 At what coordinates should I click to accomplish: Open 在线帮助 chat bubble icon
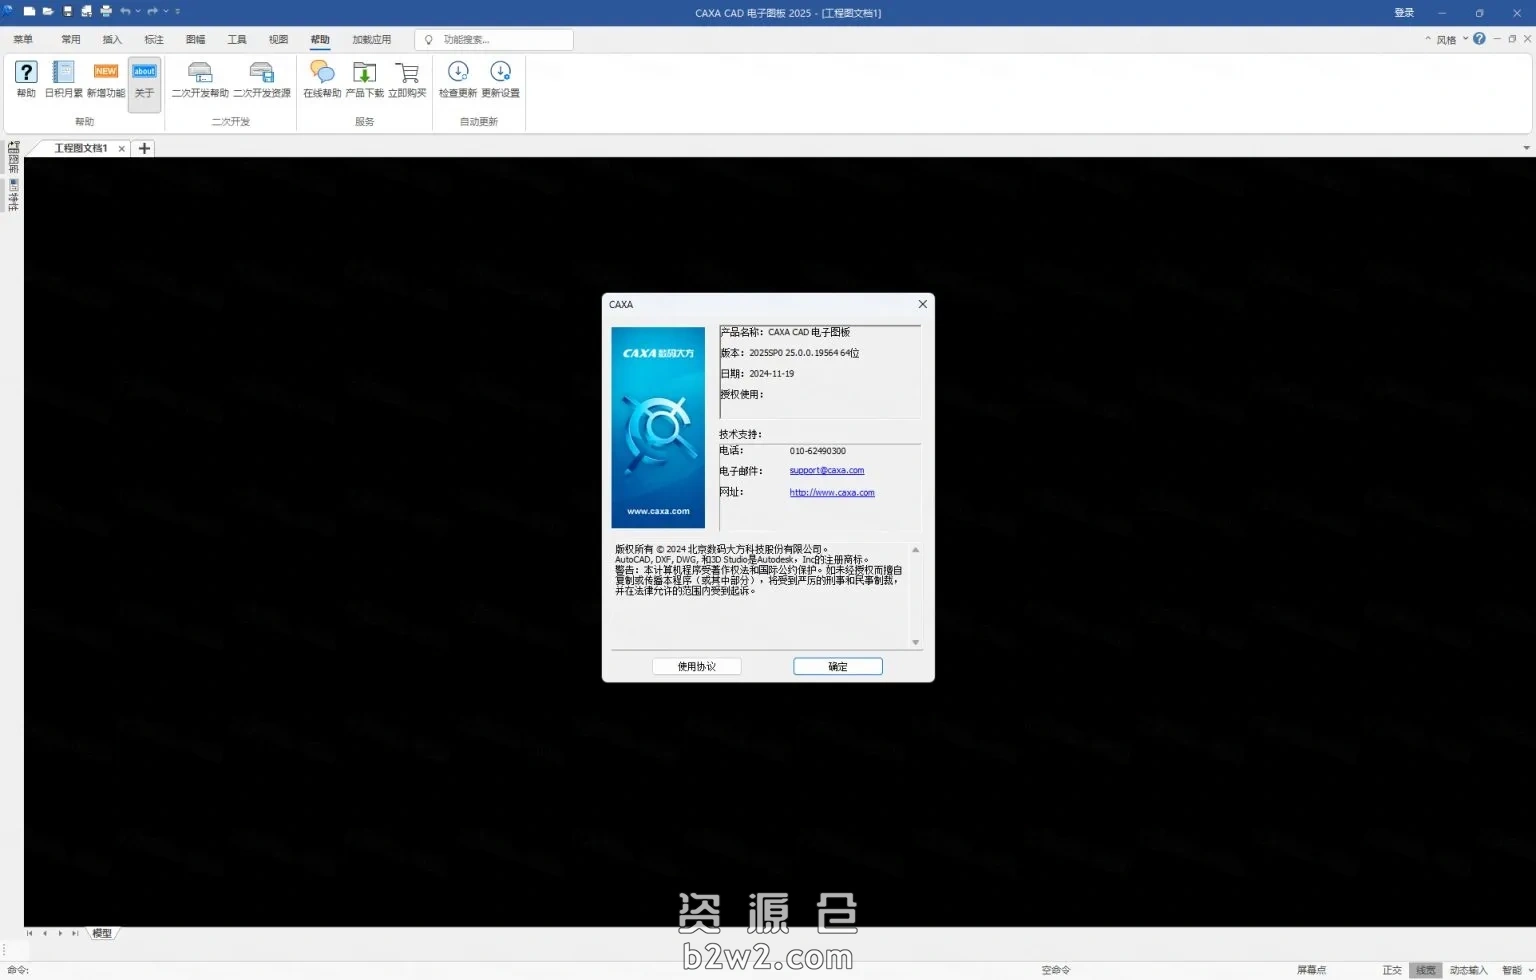(322, 79)
